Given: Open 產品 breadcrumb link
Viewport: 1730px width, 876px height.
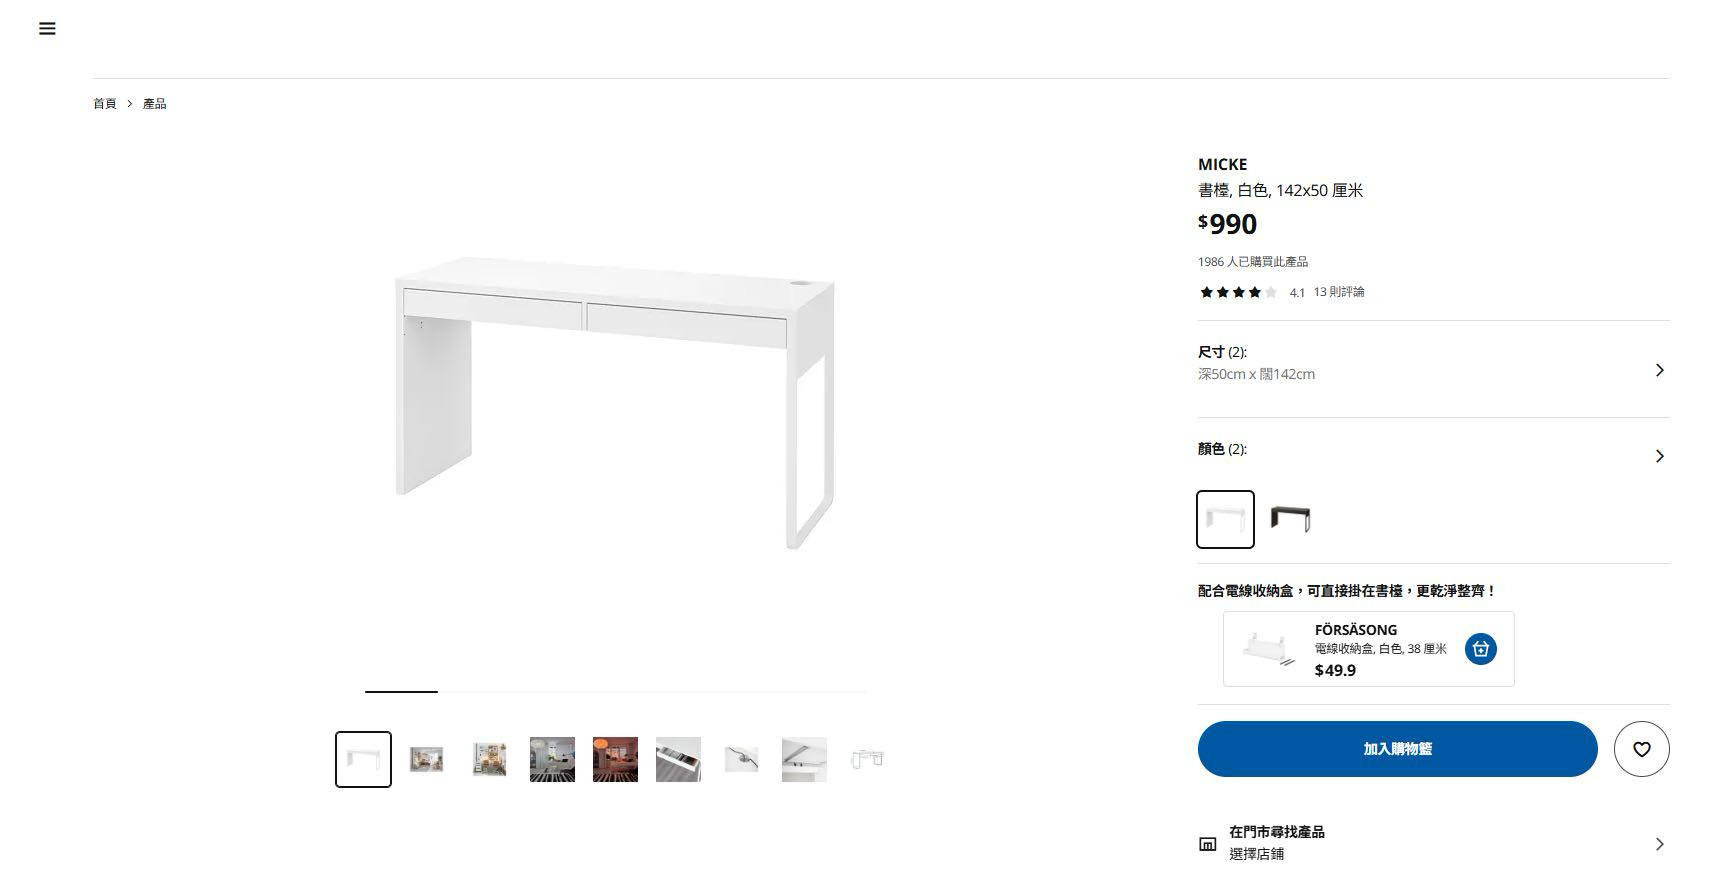Looking at the screenshot, I should coord(154,104).
